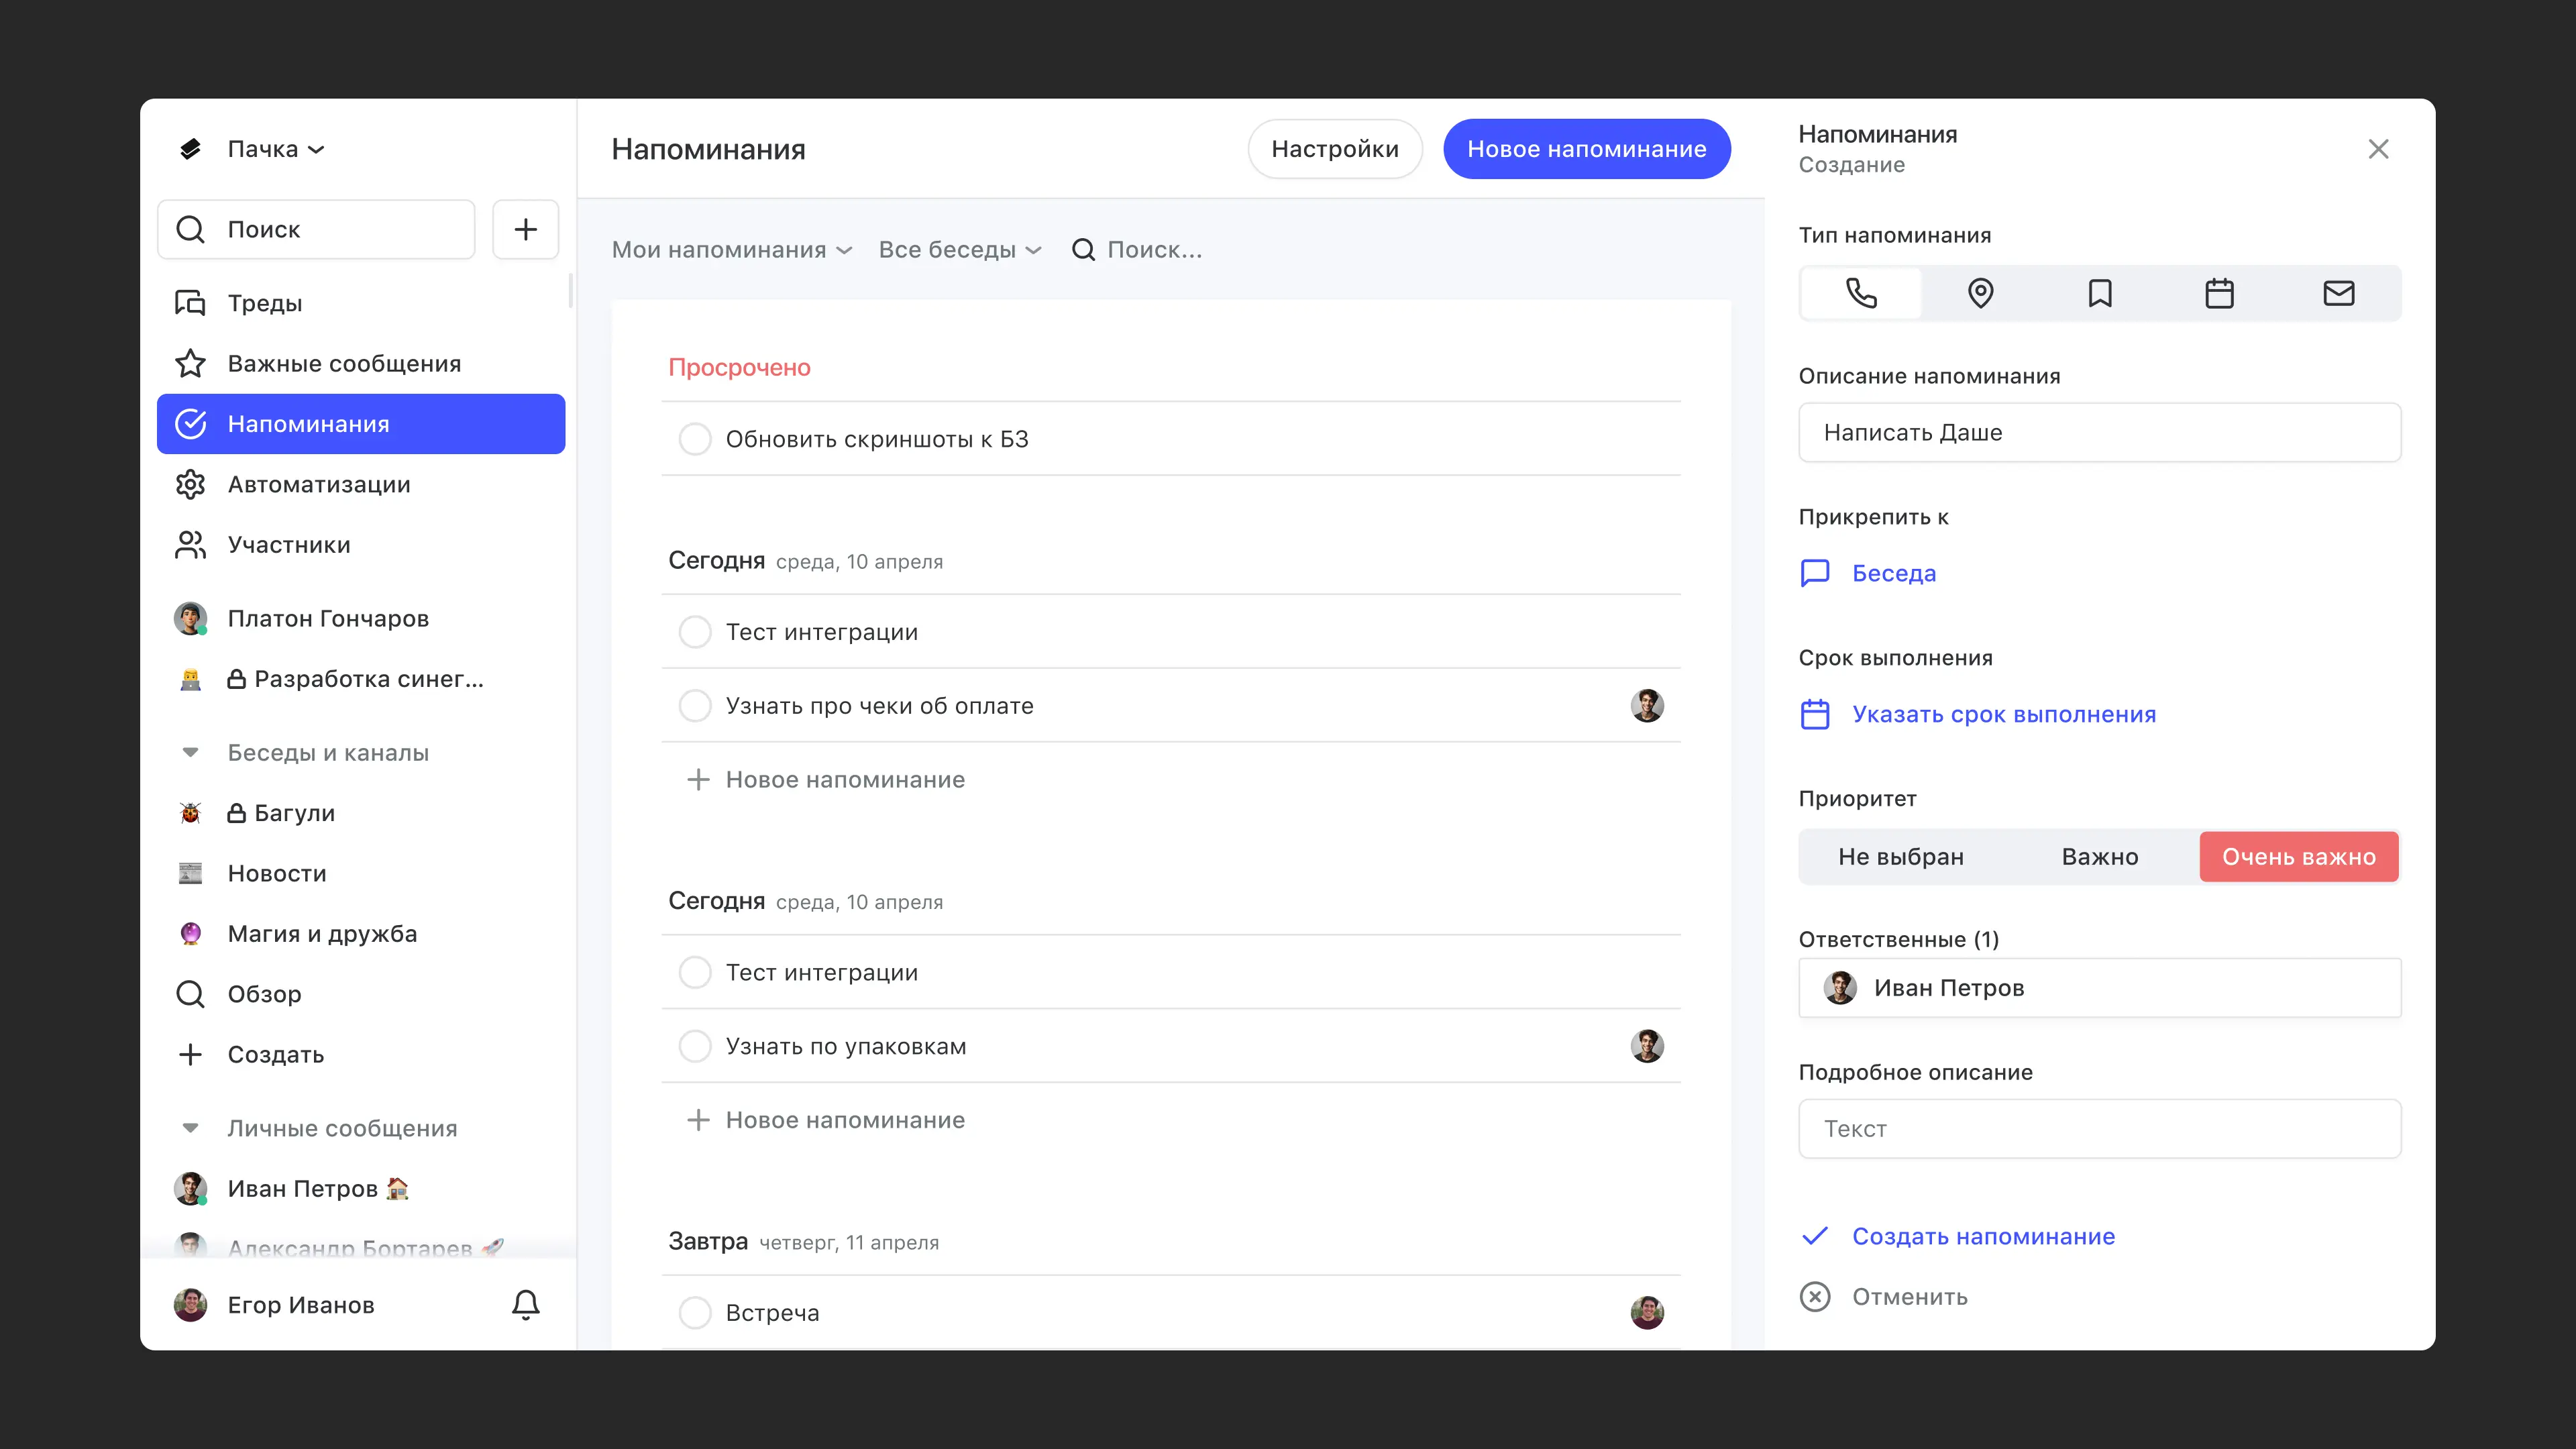
Task: Click the 'Настройки' button
Action: tap(1334, 149)
